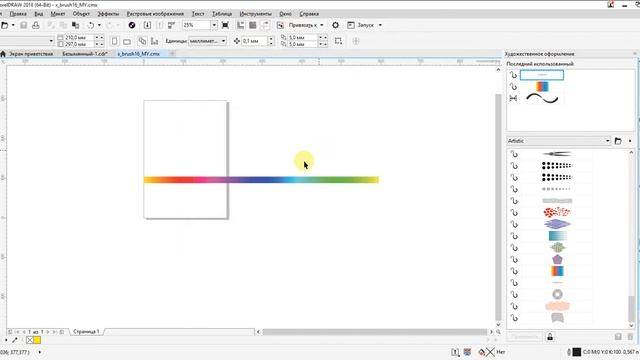Open the Таблица menu
Screen dimensions: 640x360
click(222, 13)
